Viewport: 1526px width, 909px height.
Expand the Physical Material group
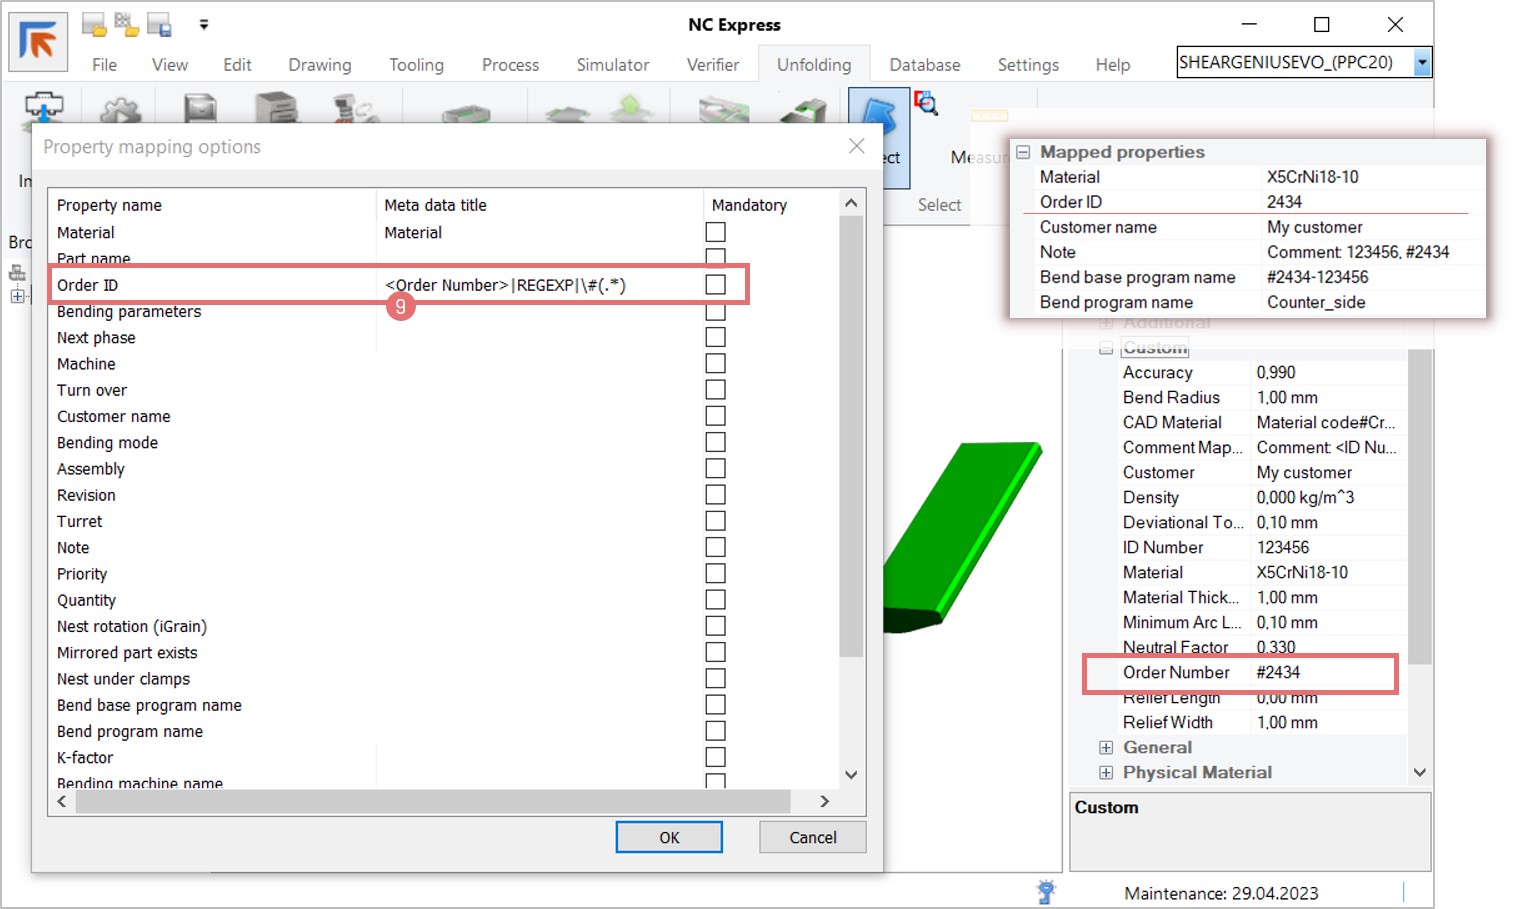[x=1106, y=772]
